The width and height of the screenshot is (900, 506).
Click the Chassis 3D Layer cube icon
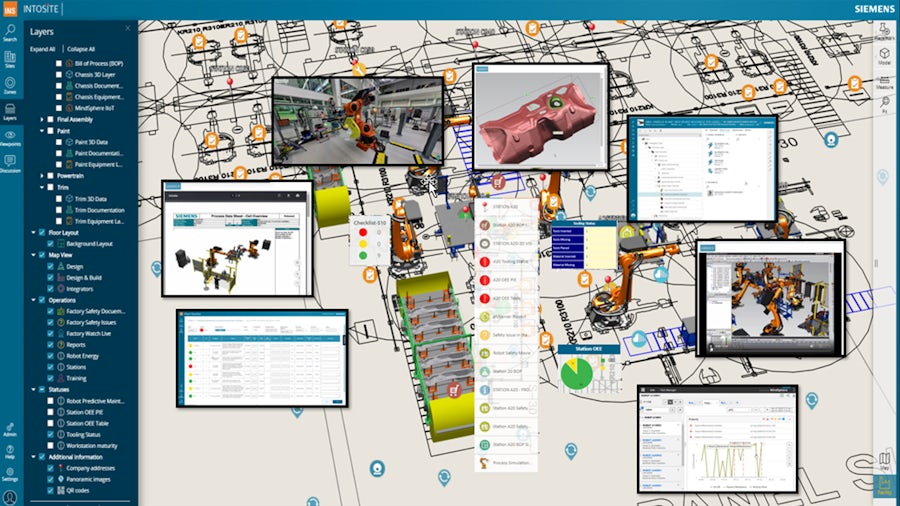coord(69,75)
